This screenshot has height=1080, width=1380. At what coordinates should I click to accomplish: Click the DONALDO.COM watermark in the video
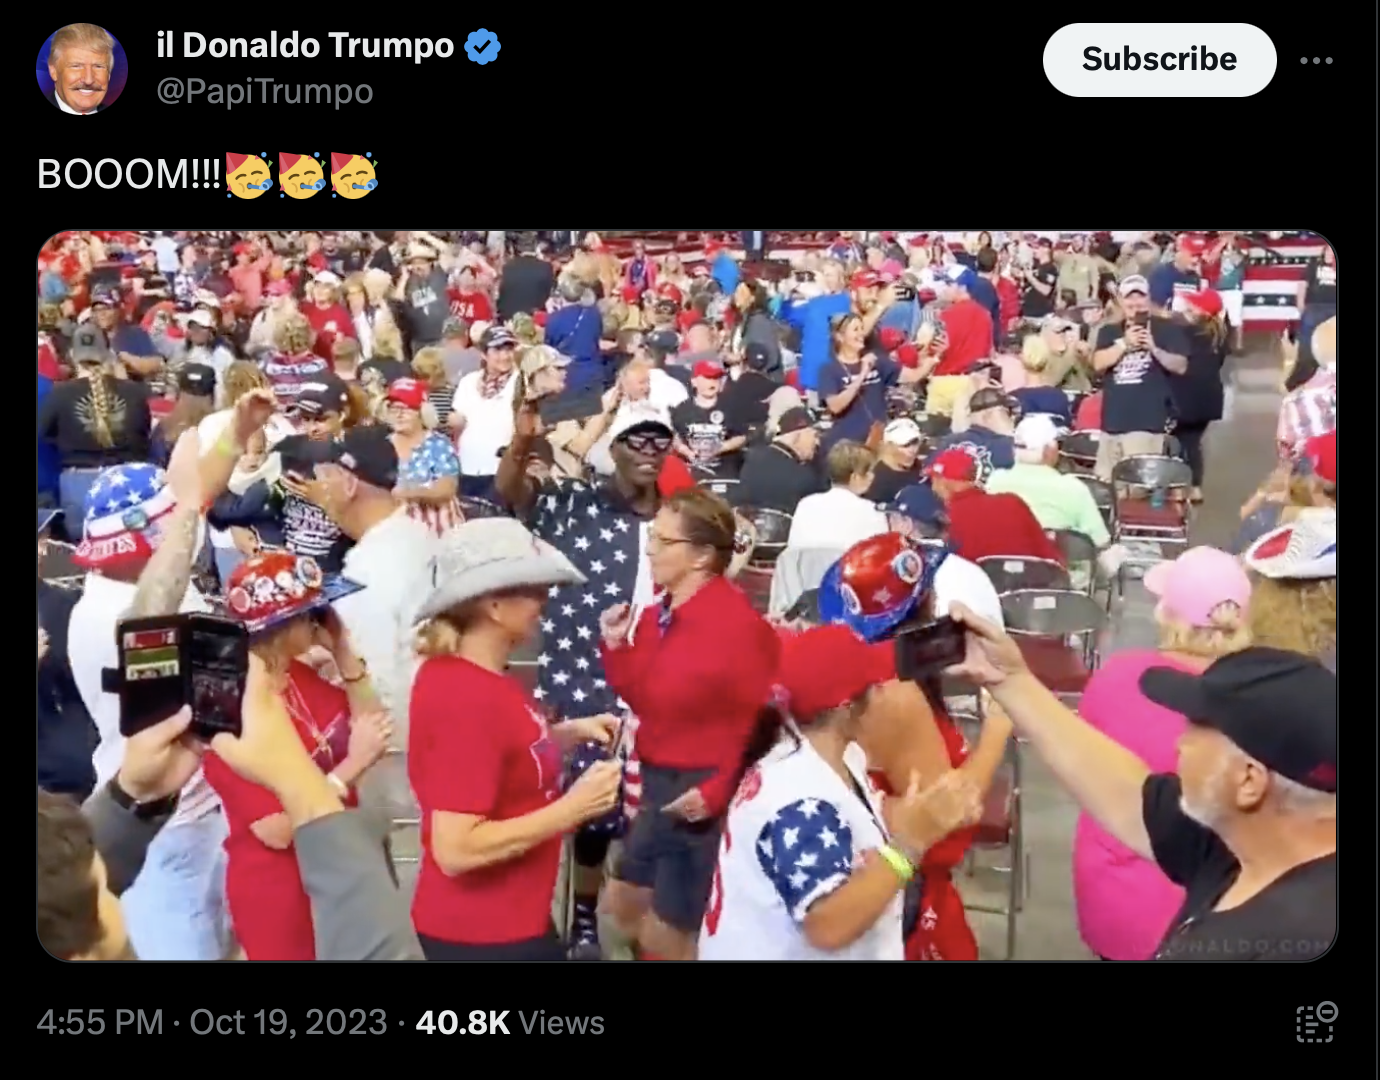tap(1250, 944)
